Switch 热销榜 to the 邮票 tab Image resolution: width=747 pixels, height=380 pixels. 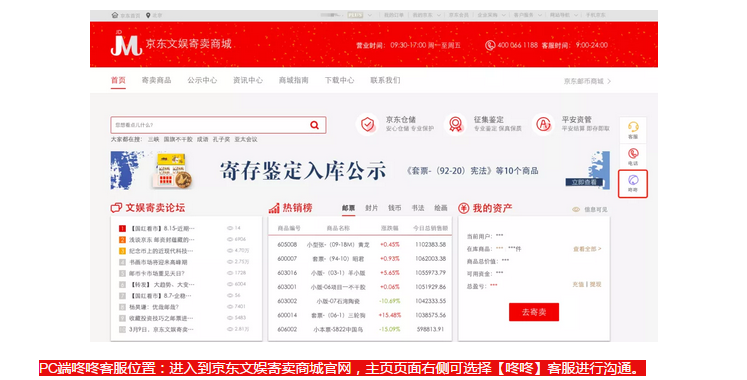tap(348, 208)
